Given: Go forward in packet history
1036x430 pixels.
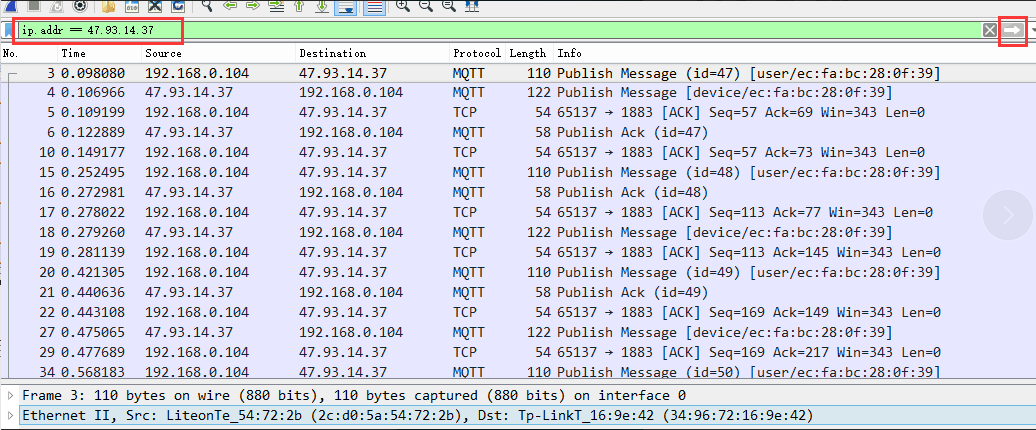Looking at the screenshot, I should (252, 6).
